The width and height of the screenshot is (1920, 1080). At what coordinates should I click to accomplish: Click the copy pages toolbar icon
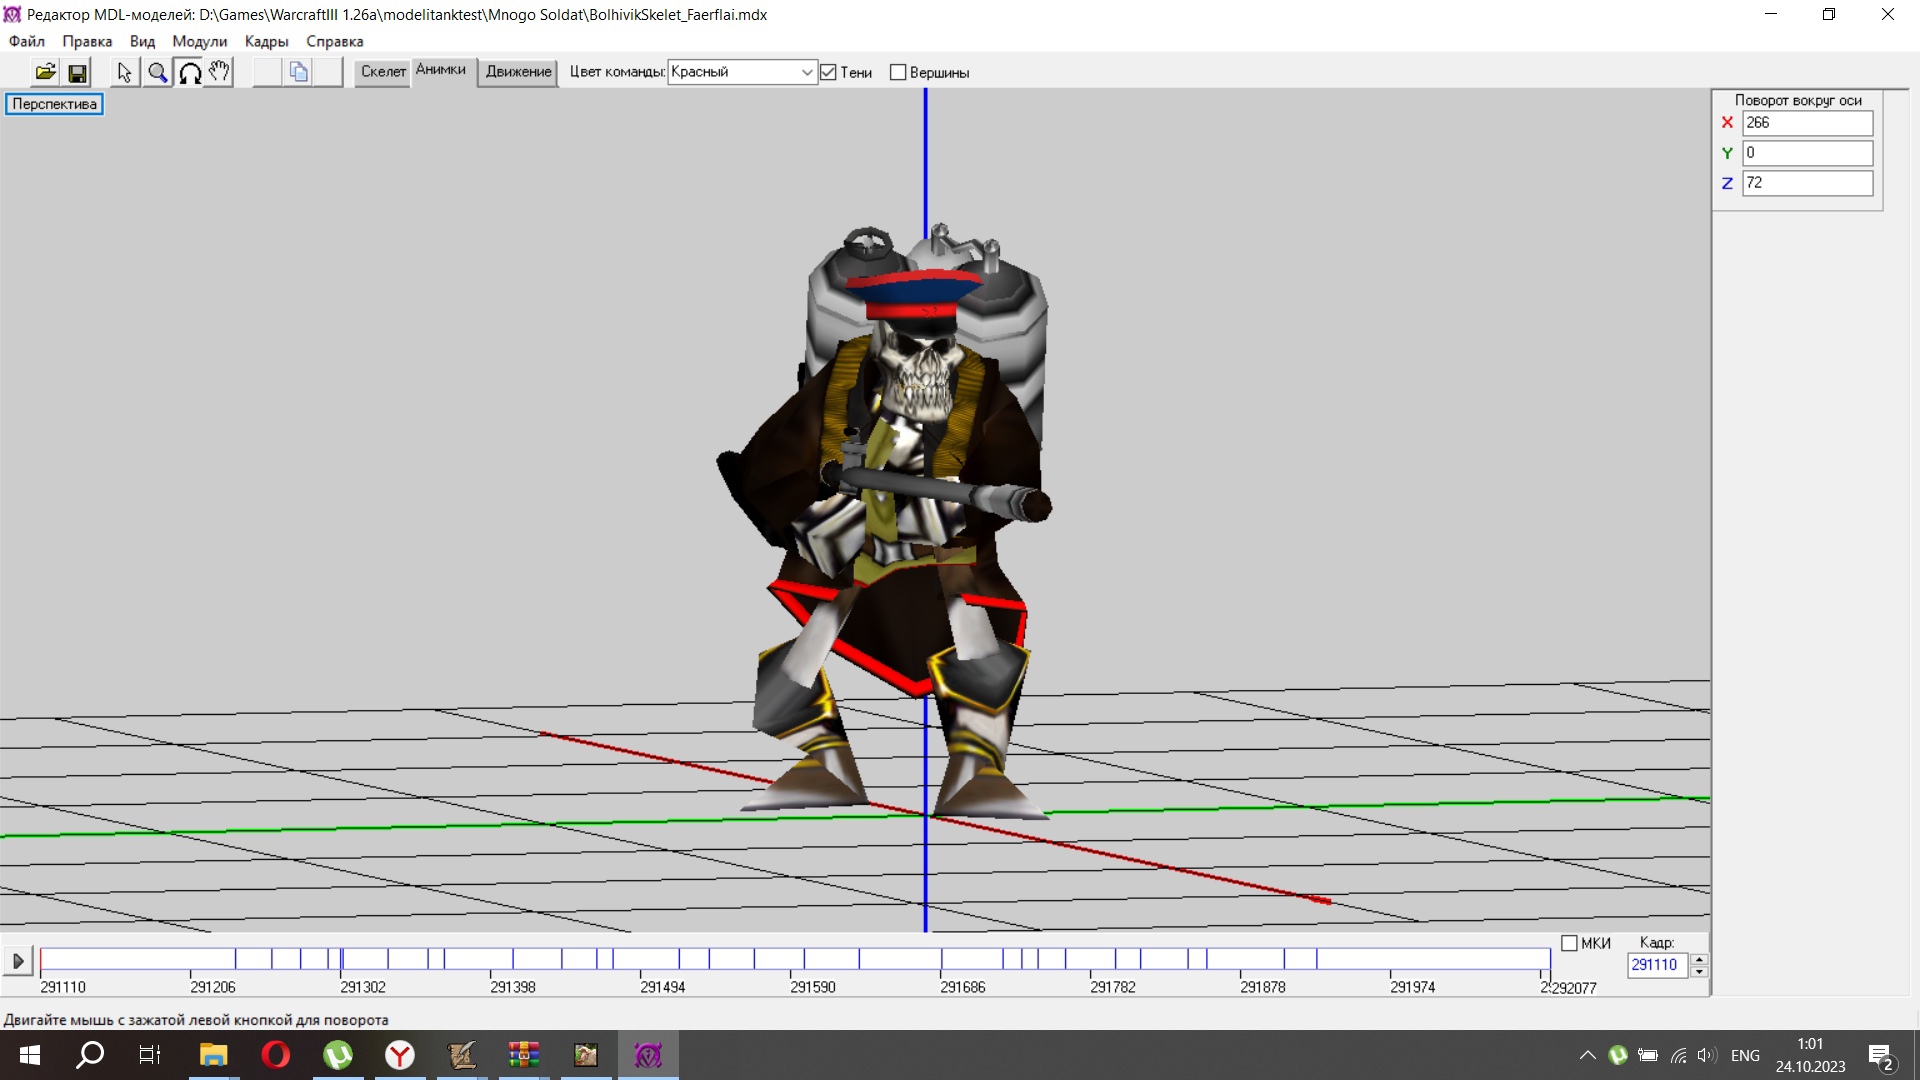298,72
